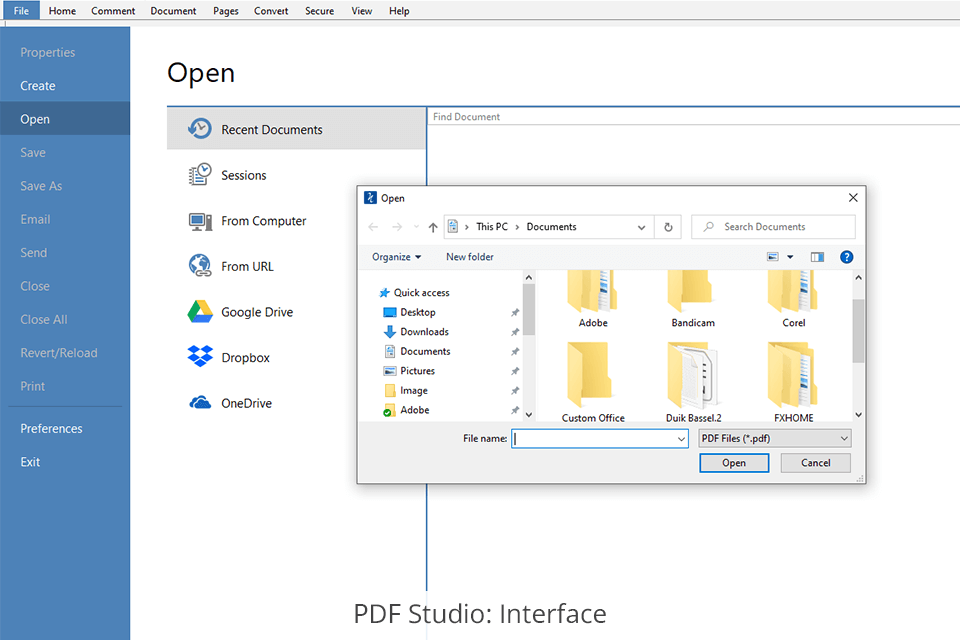
Task: Click the back arrow in Open dialog
Action: coord(373,227)
